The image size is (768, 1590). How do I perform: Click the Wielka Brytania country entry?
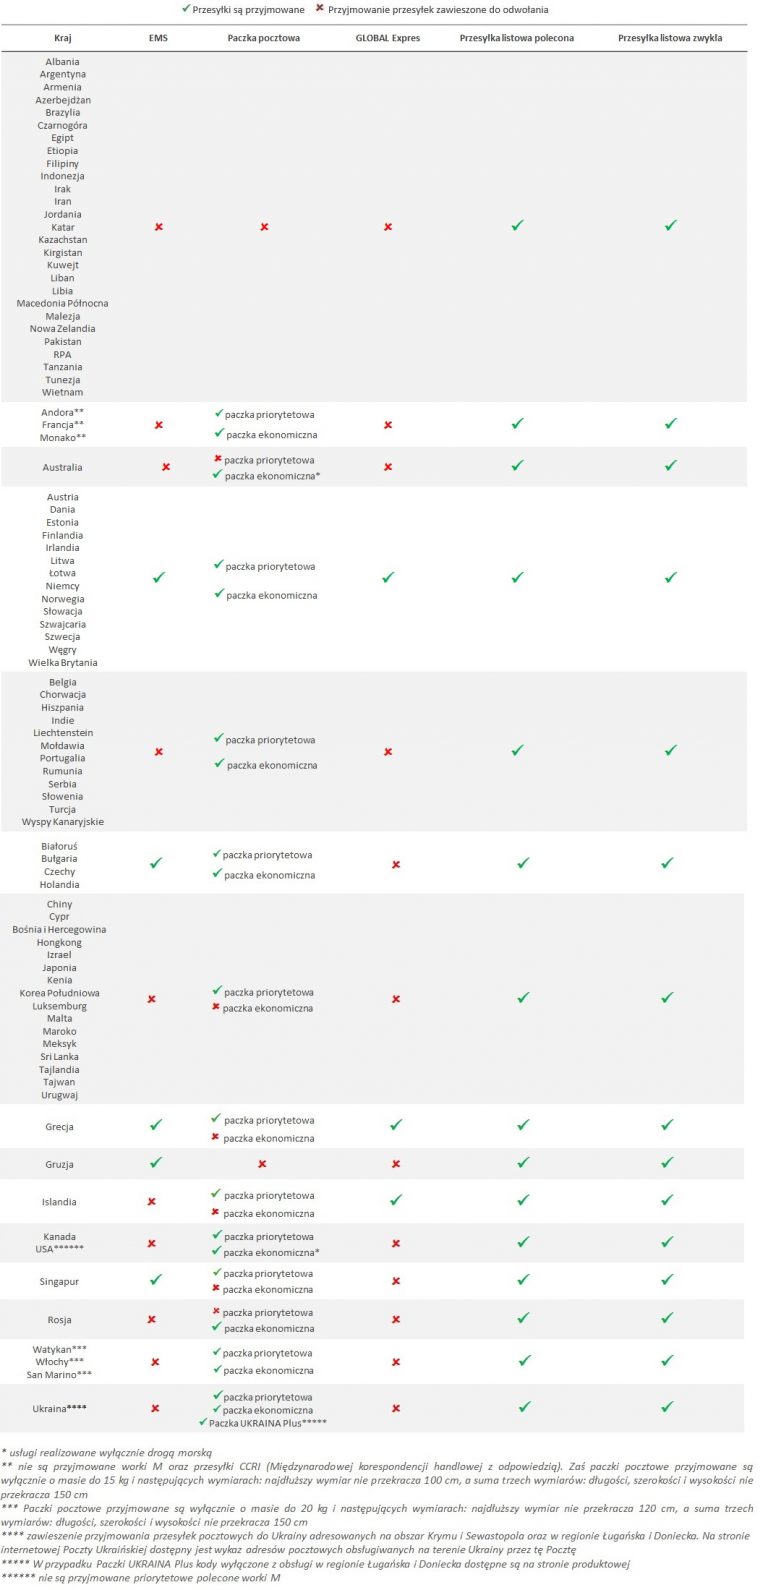pyautogui.click(x=63, y=663)
